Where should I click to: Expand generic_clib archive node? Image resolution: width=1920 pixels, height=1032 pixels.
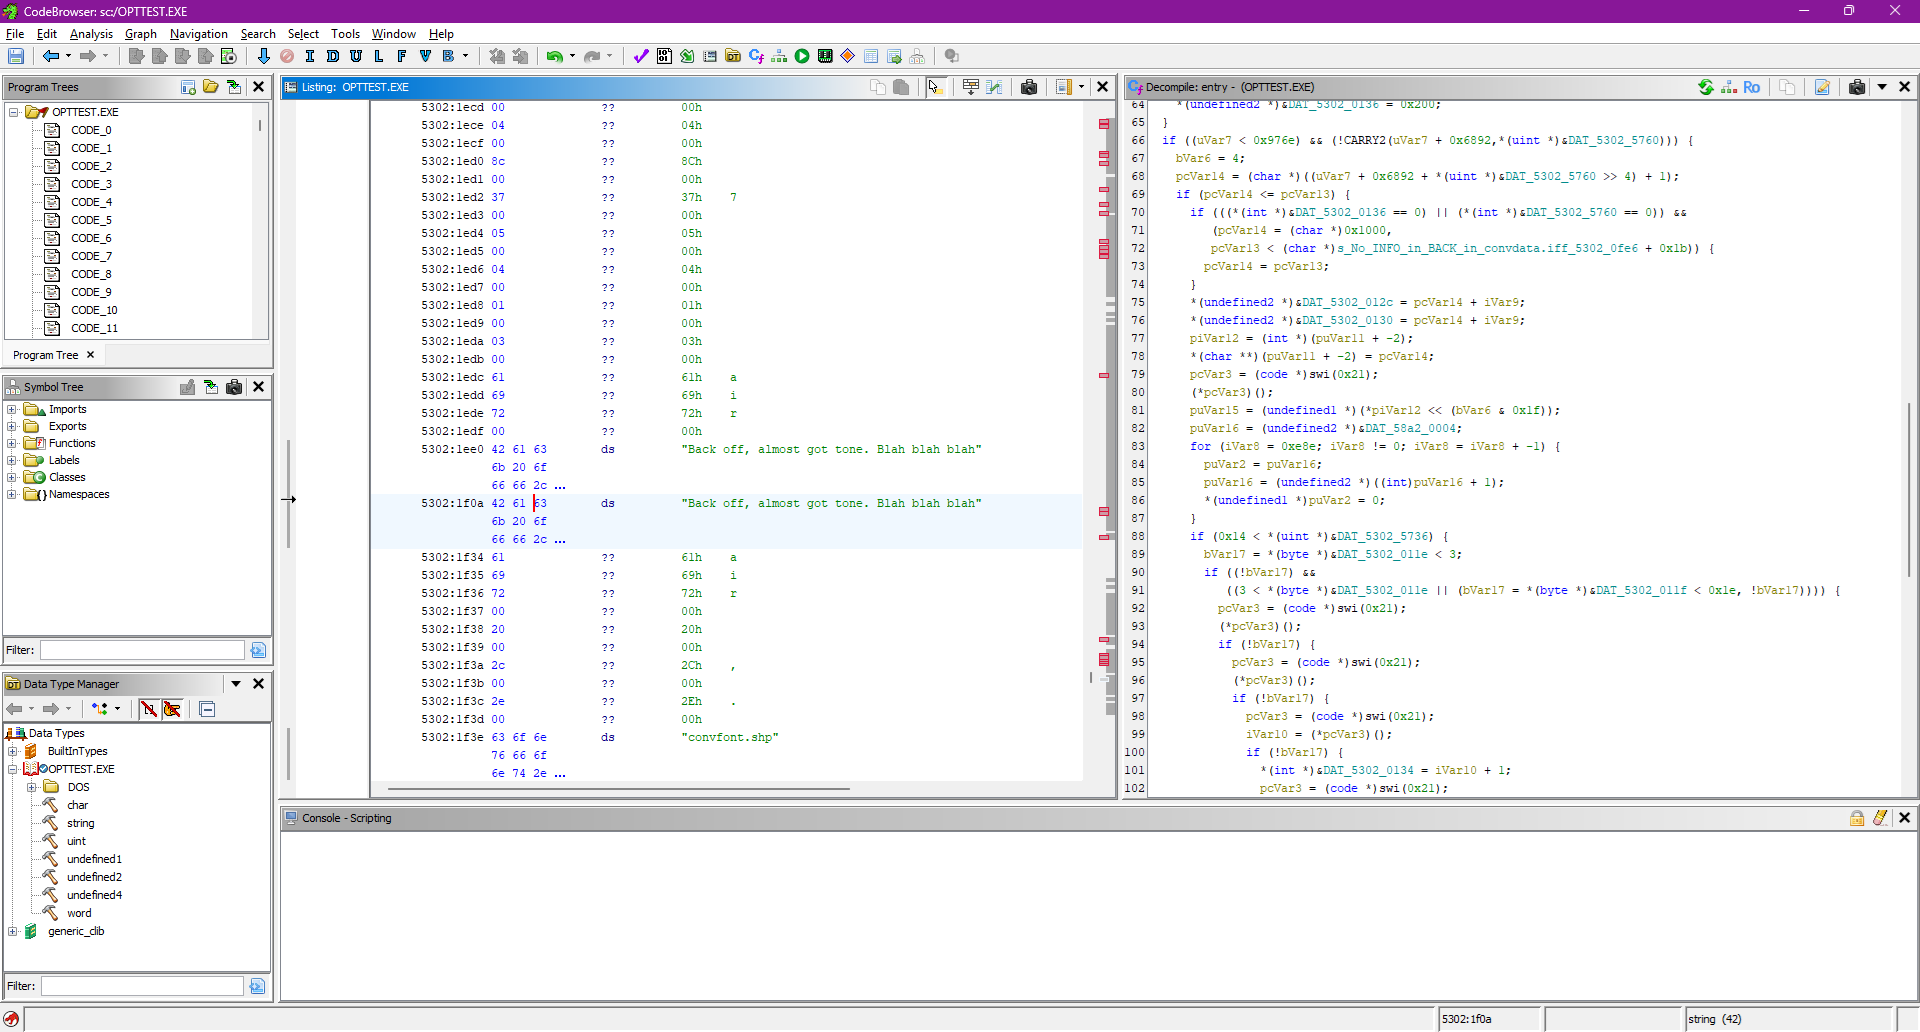pos(13,931)
